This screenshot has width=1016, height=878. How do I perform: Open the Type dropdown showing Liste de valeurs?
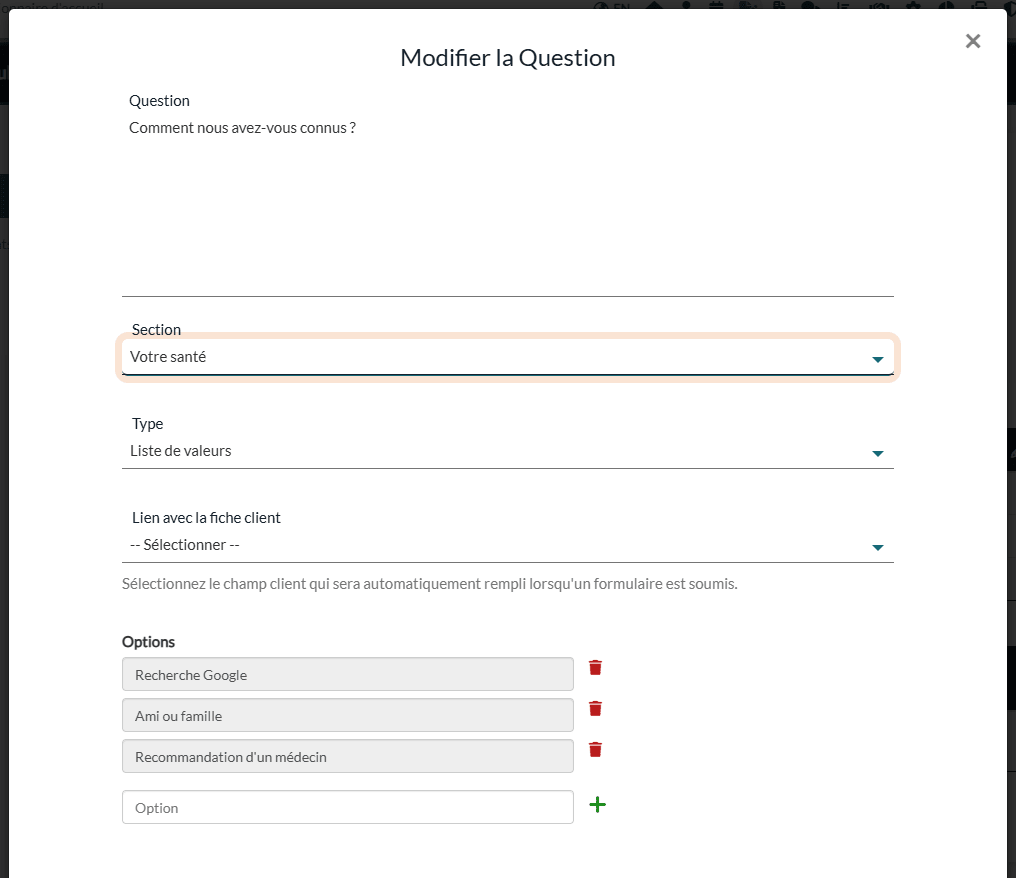pyautogui.click(x=508, y=451)
